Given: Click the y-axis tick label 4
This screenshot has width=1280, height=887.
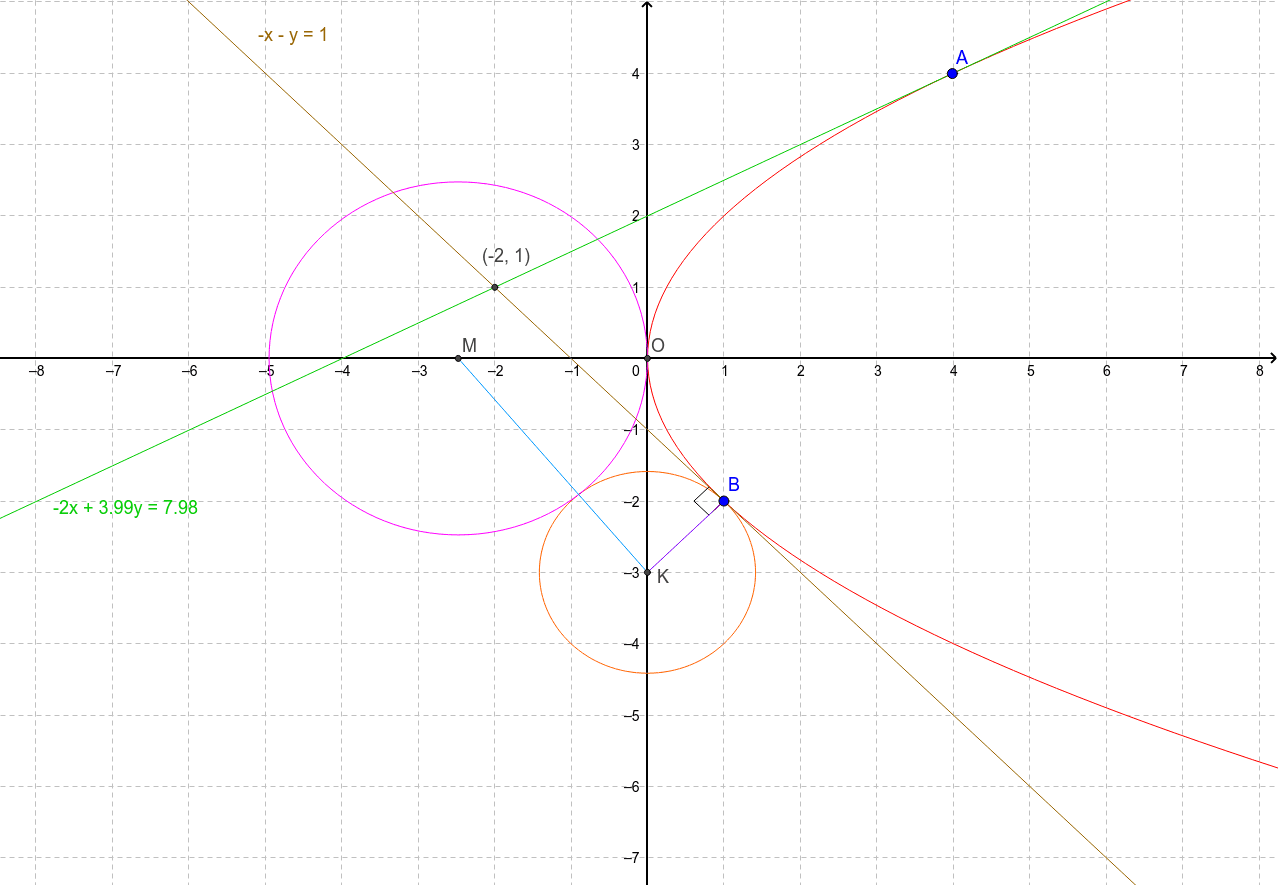Looking at the screenshot, I should pyautogui.click(x=634, y=74).
